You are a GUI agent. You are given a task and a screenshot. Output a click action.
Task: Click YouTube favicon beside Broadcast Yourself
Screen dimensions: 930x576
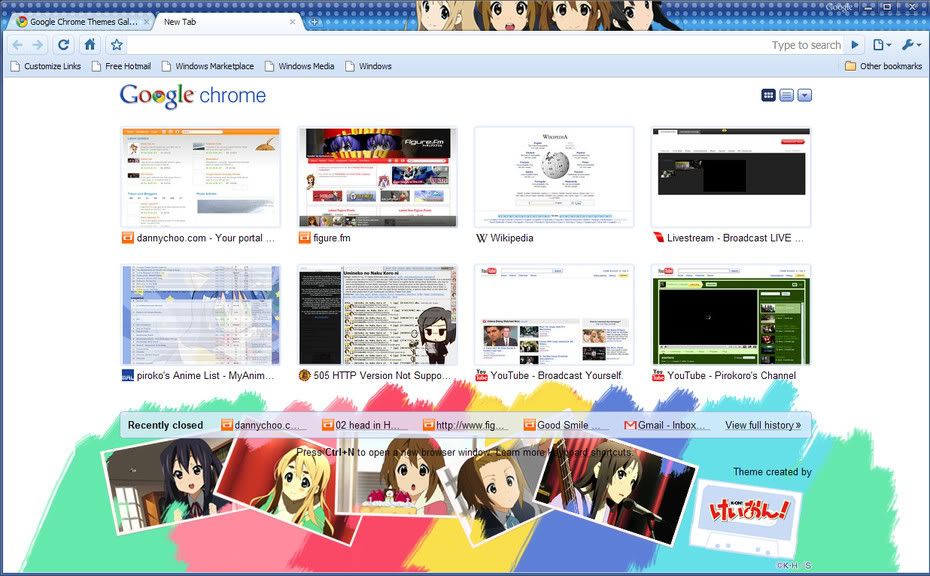point(481,375)
